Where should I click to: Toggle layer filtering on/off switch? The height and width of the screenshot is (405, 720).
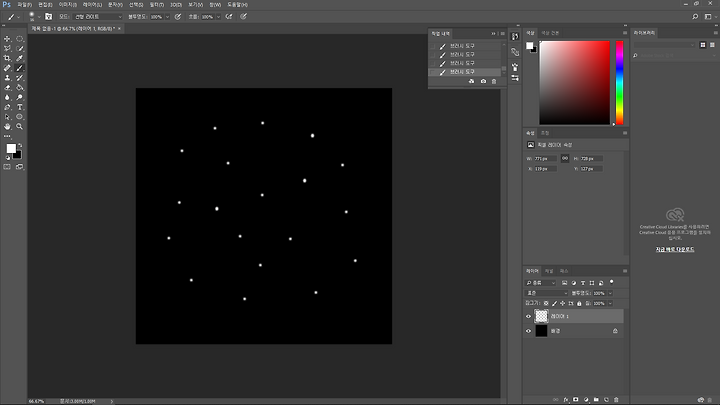[611, 282]
